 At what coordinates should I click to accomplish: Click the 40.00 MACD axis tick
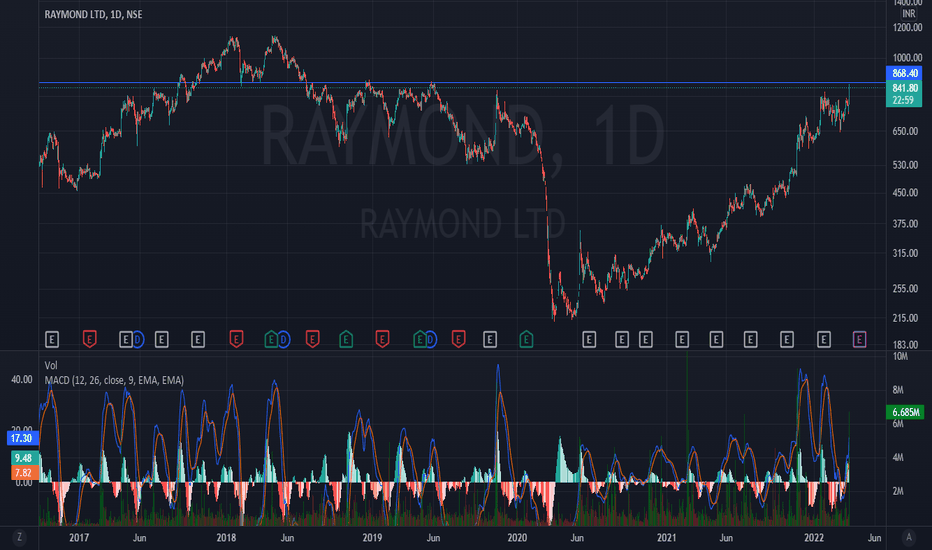[22, 379]
